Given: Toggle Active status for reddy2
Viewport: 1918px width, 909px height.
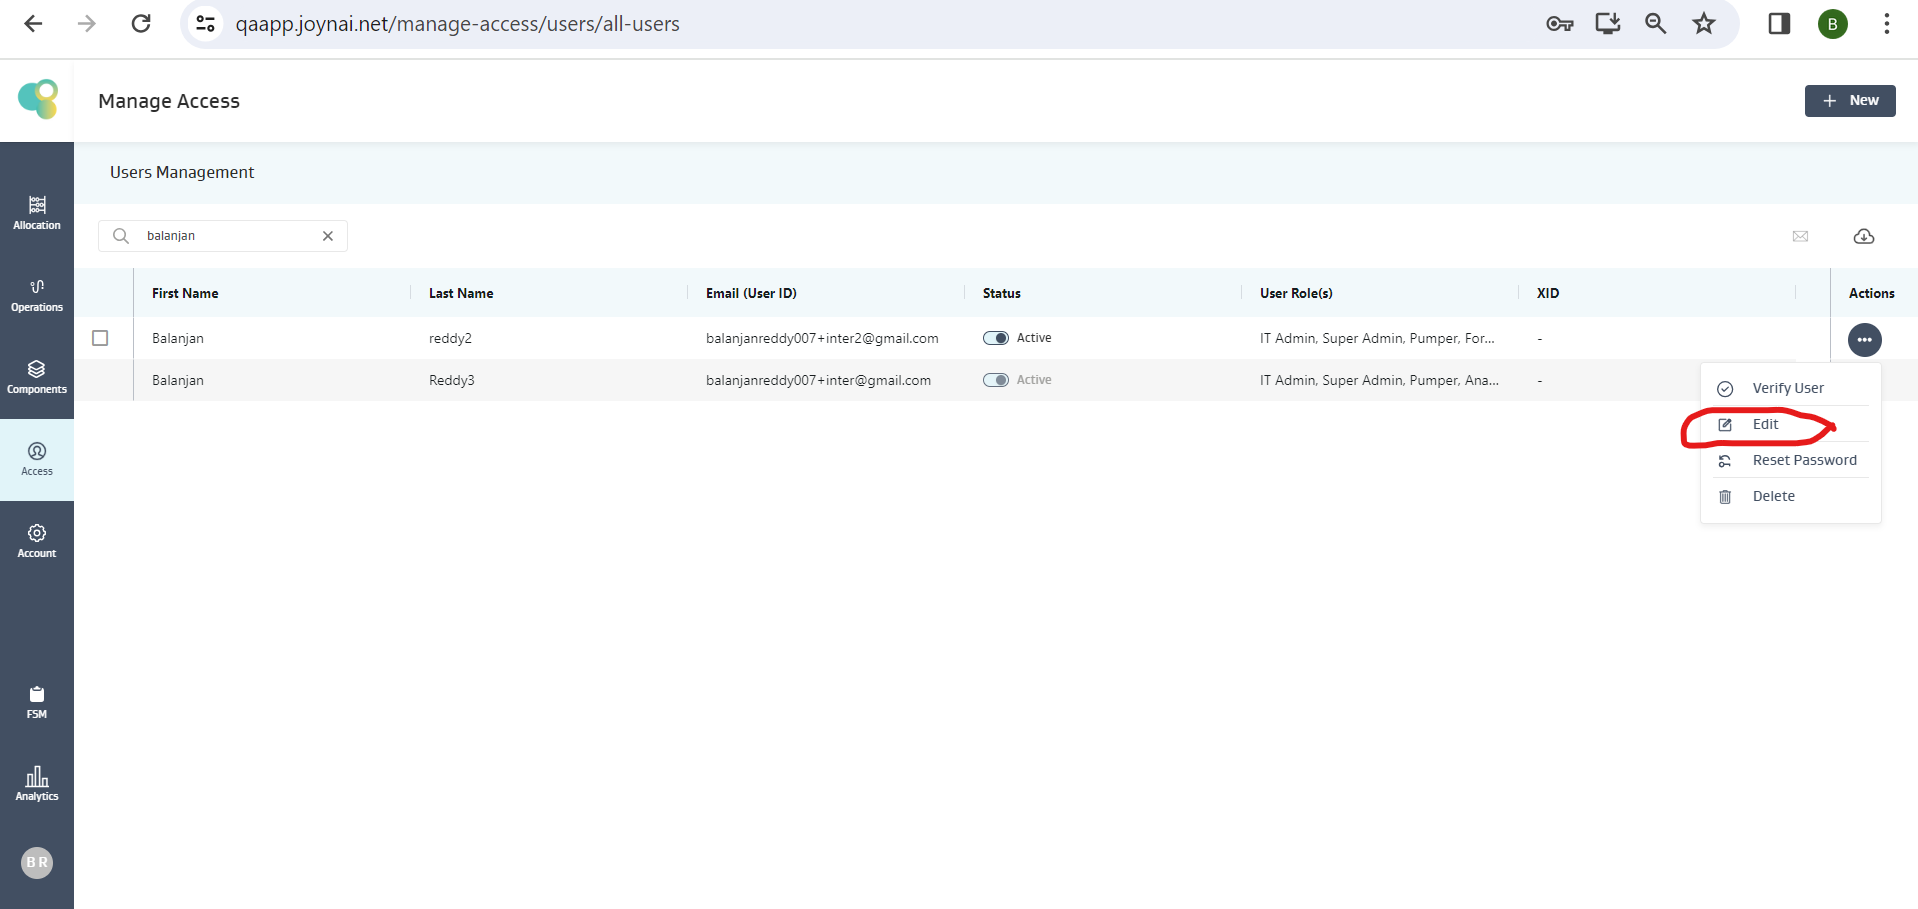Looking at the screenshot, I should click(995, 338).
